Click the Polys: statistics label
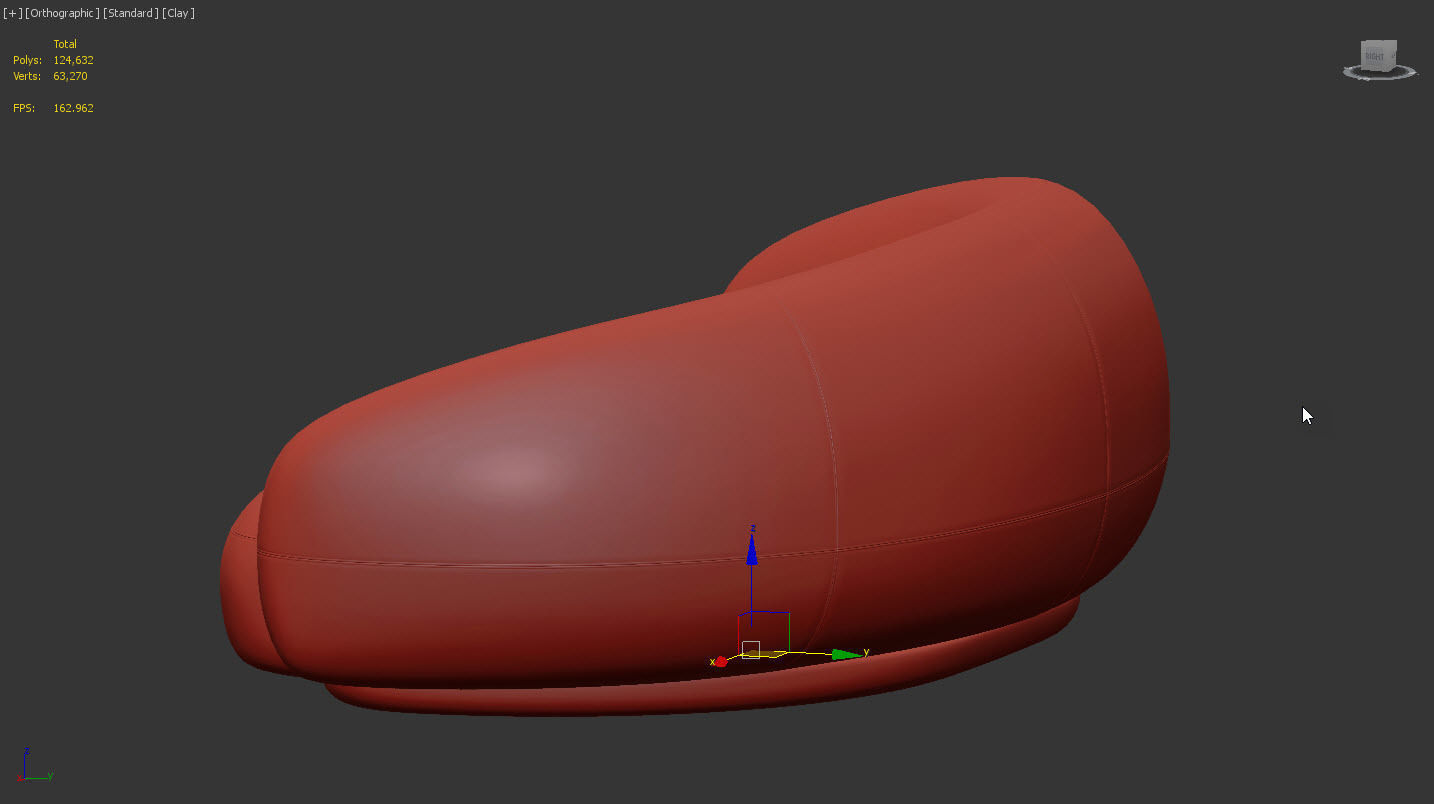The image size is (1434, 804). [x=27, y=60]
